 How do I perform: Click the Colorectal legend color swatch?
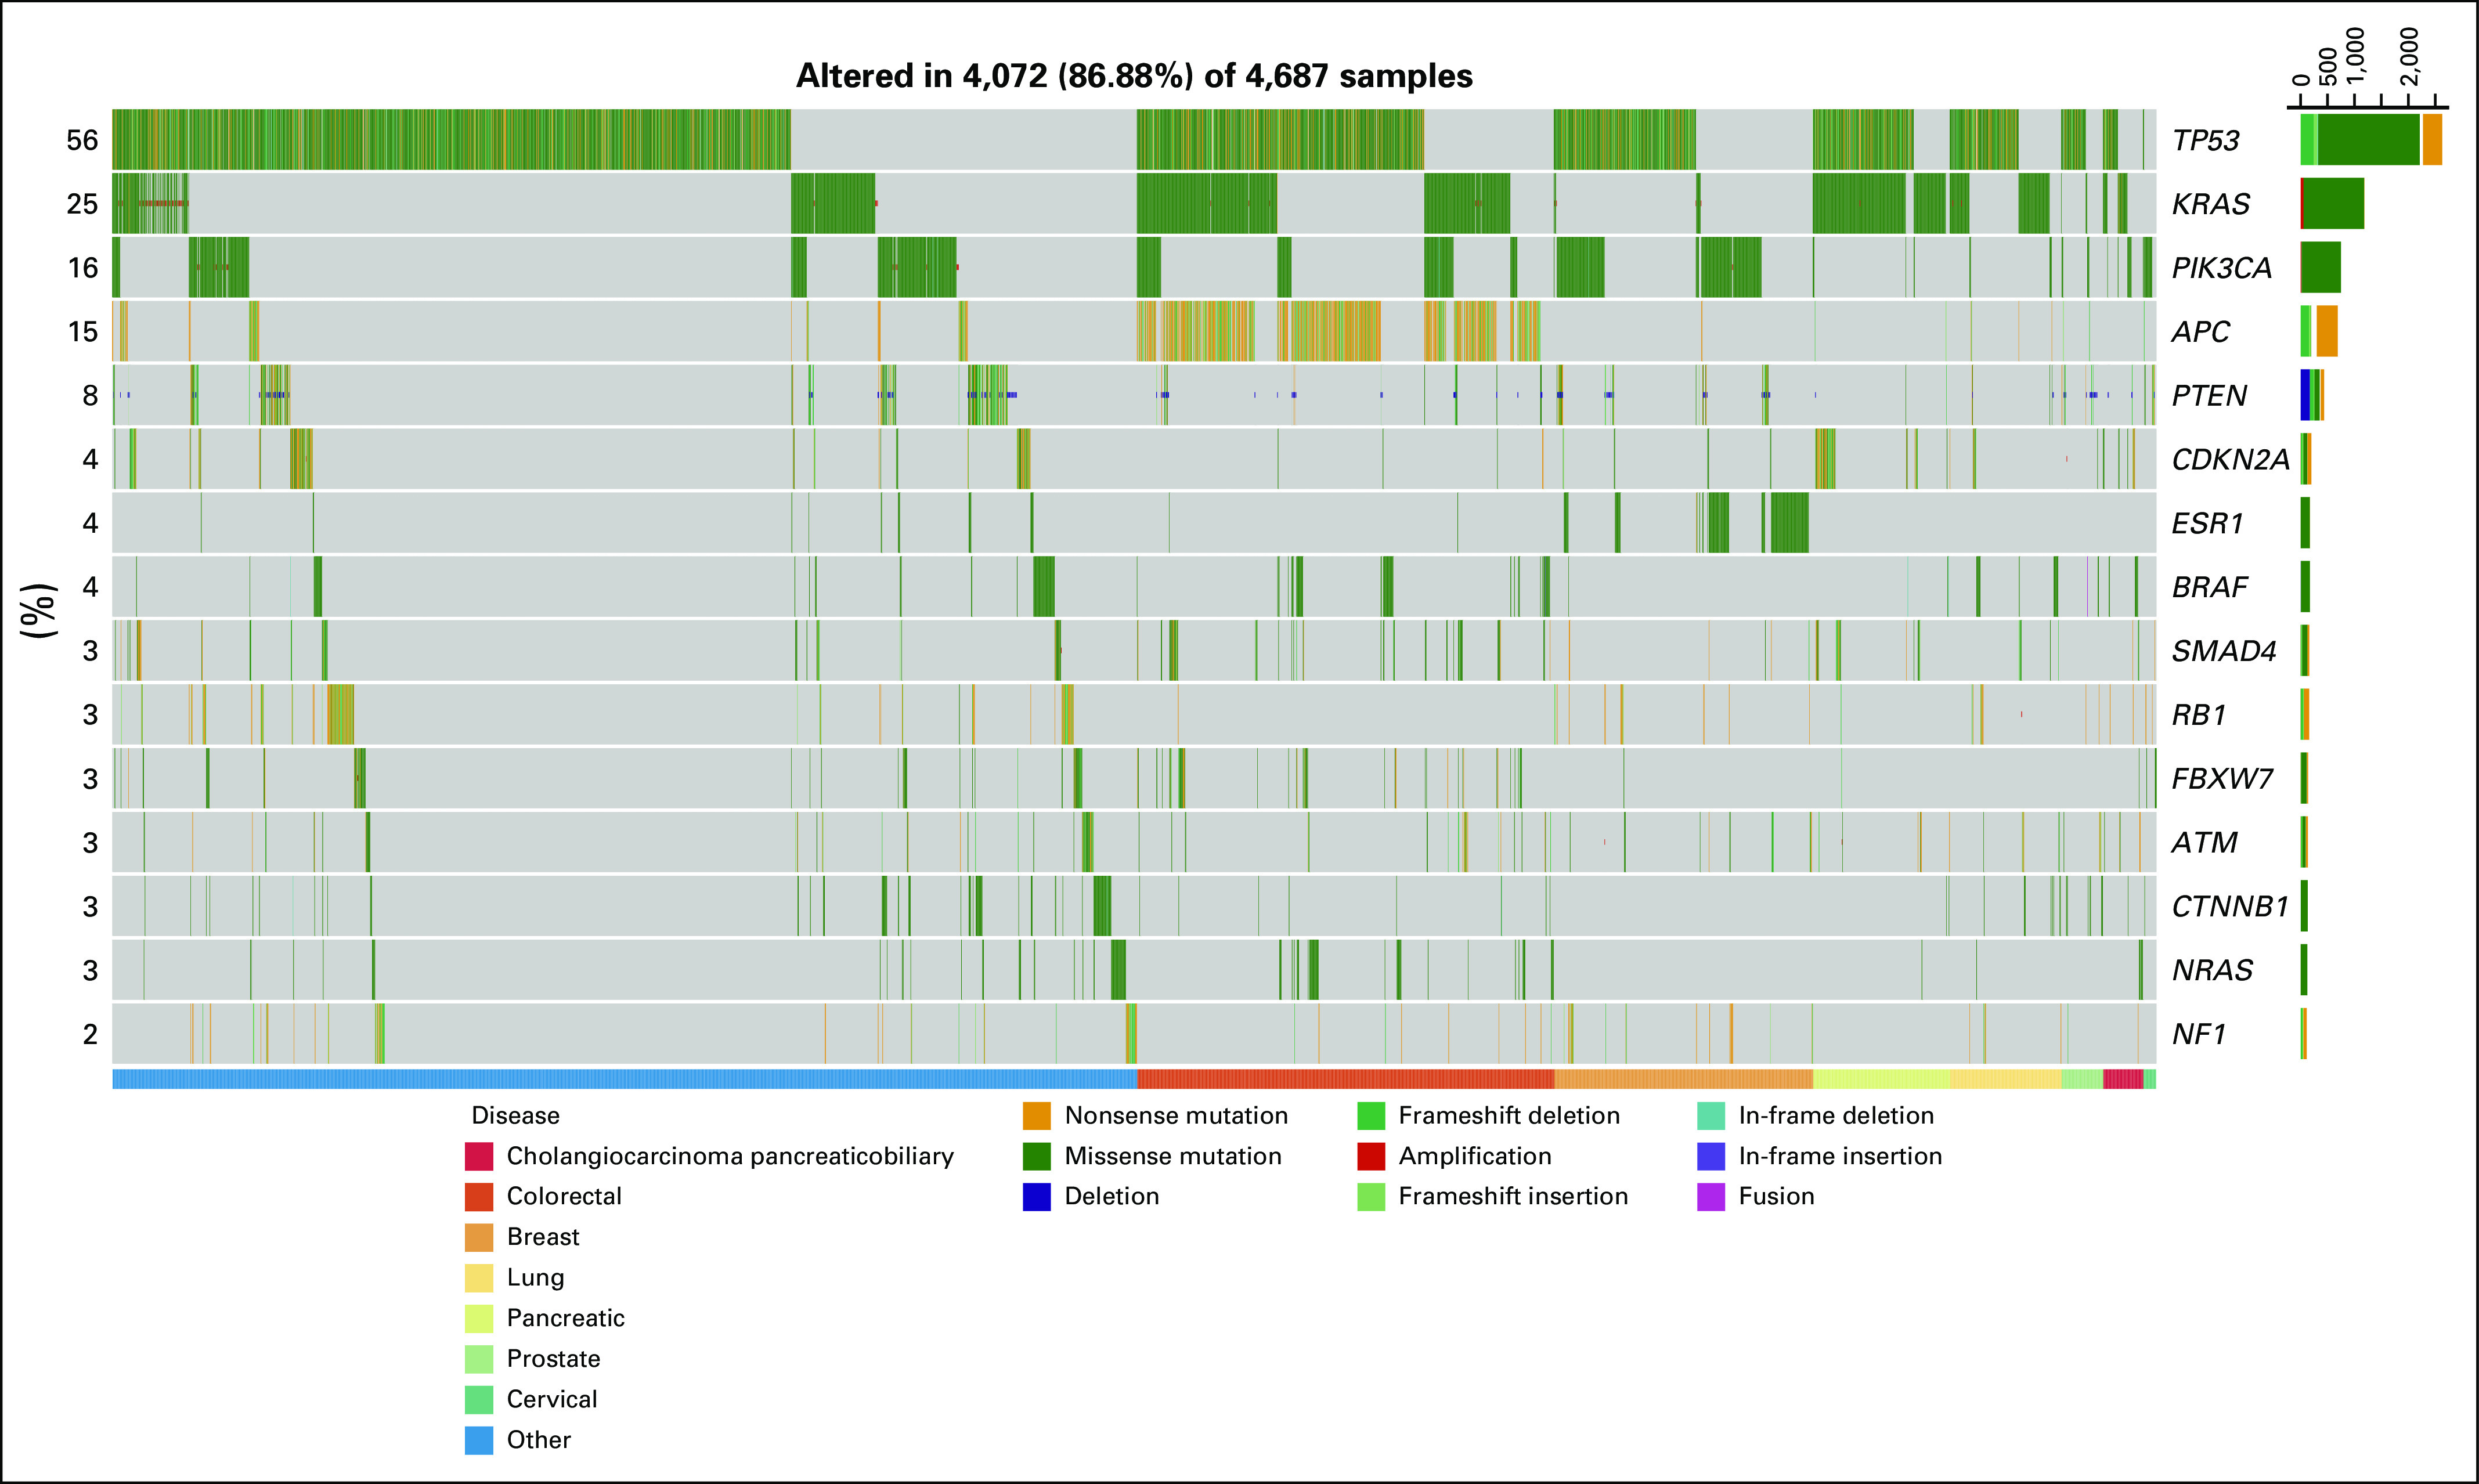(479, 1196)
